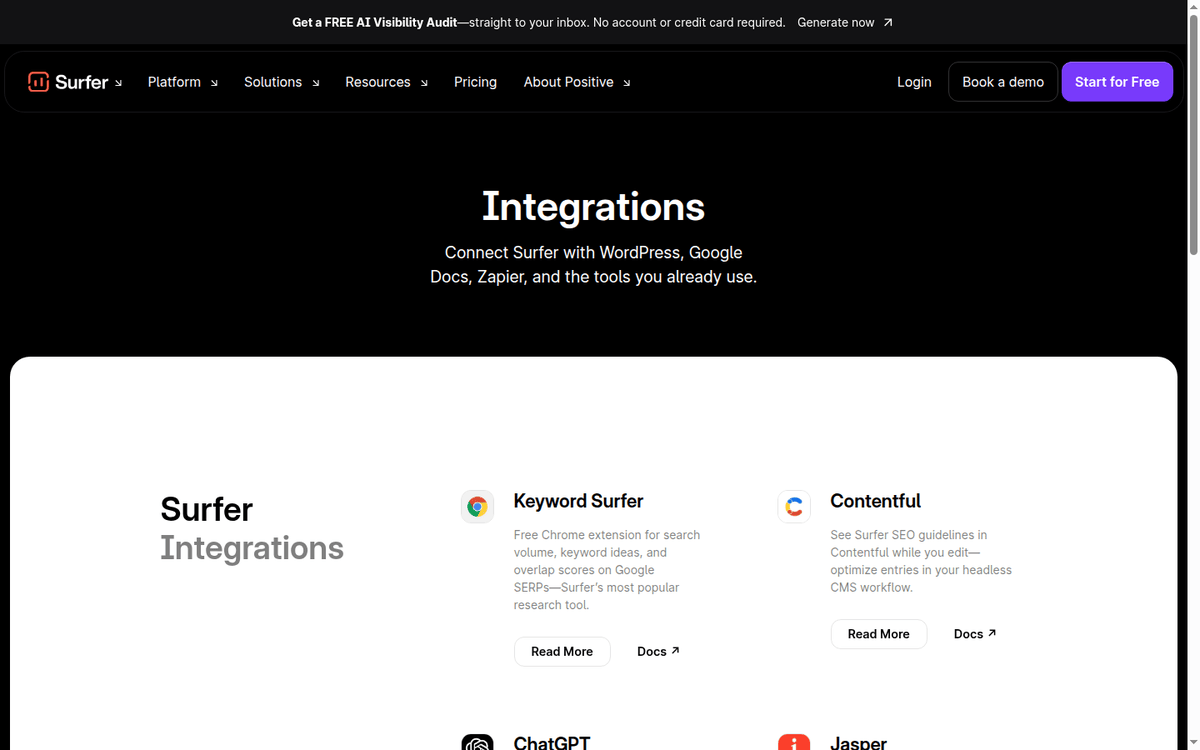
Task: Click Read More under Contentful
Action: pos(879,634)
